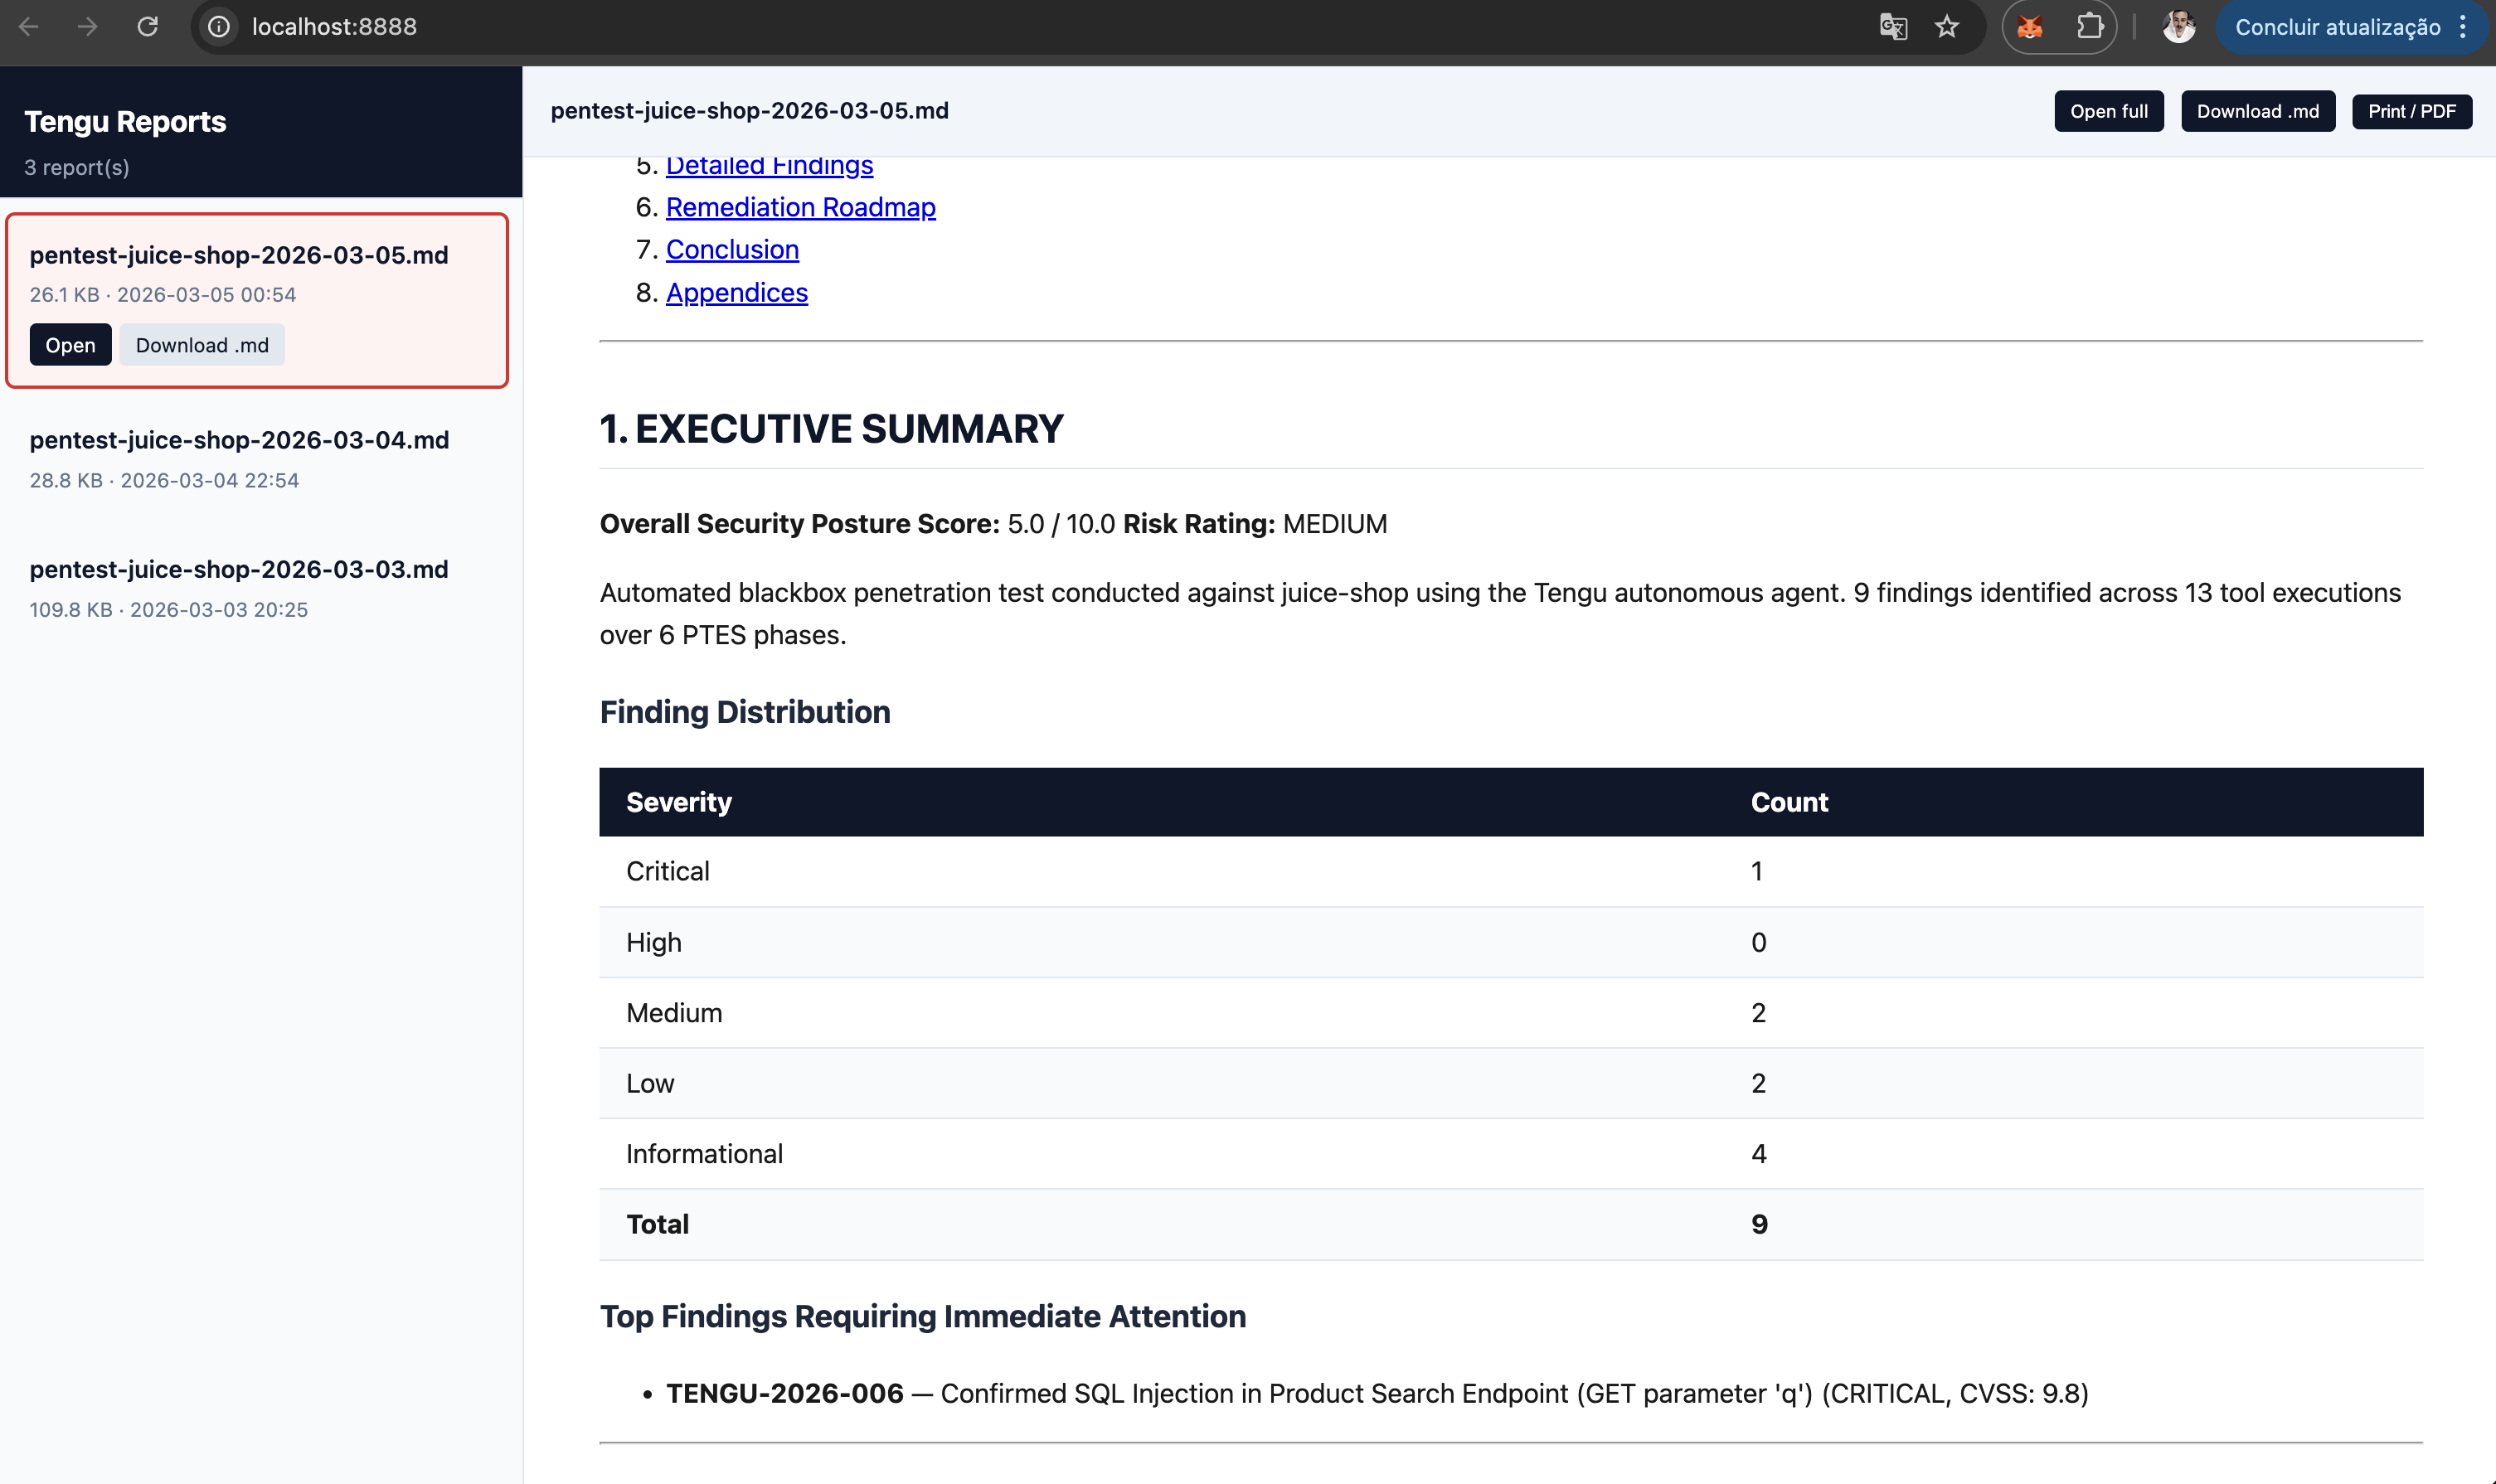2496x1484 pixels.
Task: Click the count value 0 for High
Action: point(1759,942)
